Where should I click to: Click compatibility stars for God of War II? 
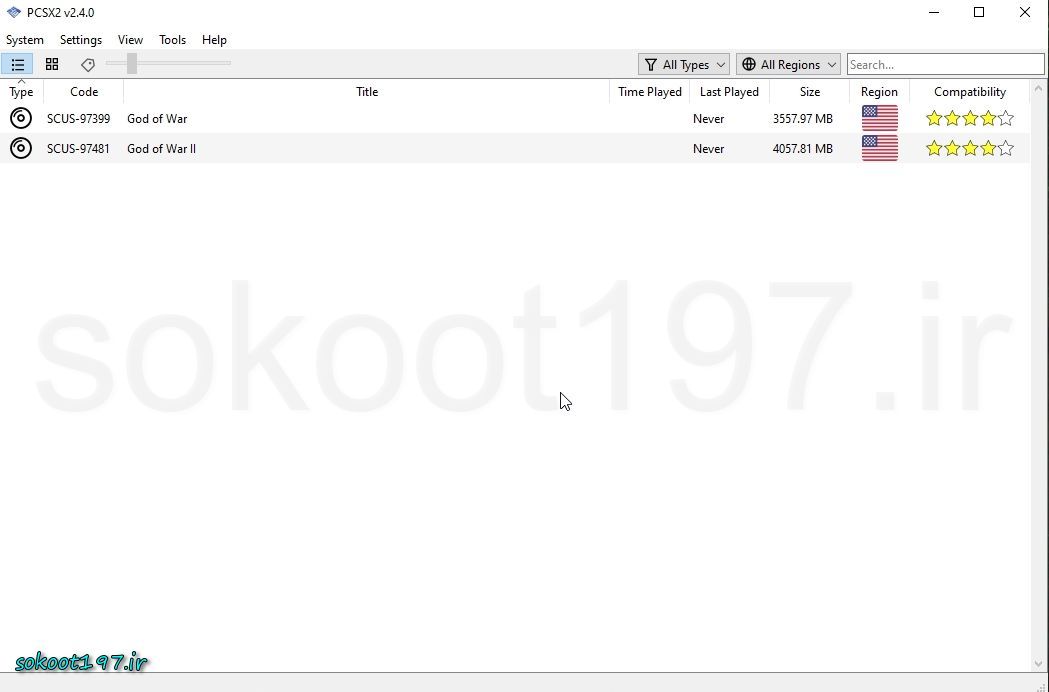coord(969,149)
